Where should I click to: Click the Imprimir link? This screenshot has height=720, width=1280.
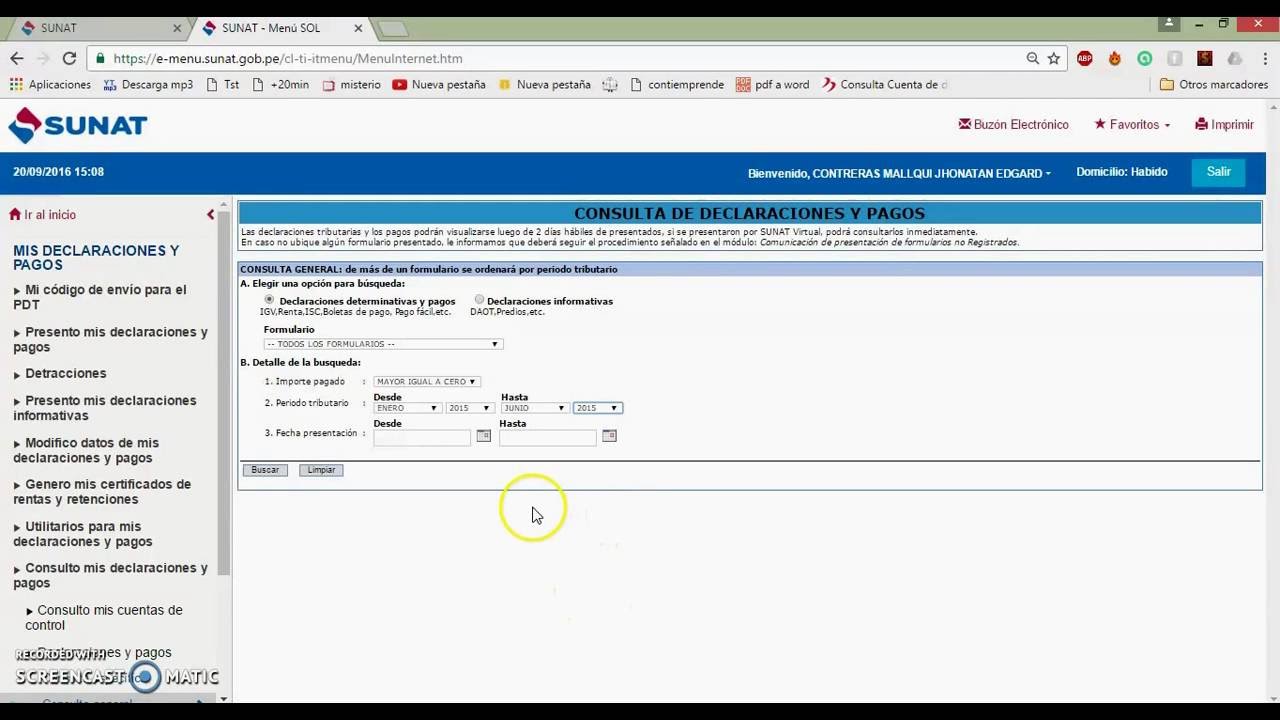coord(1224,125)
